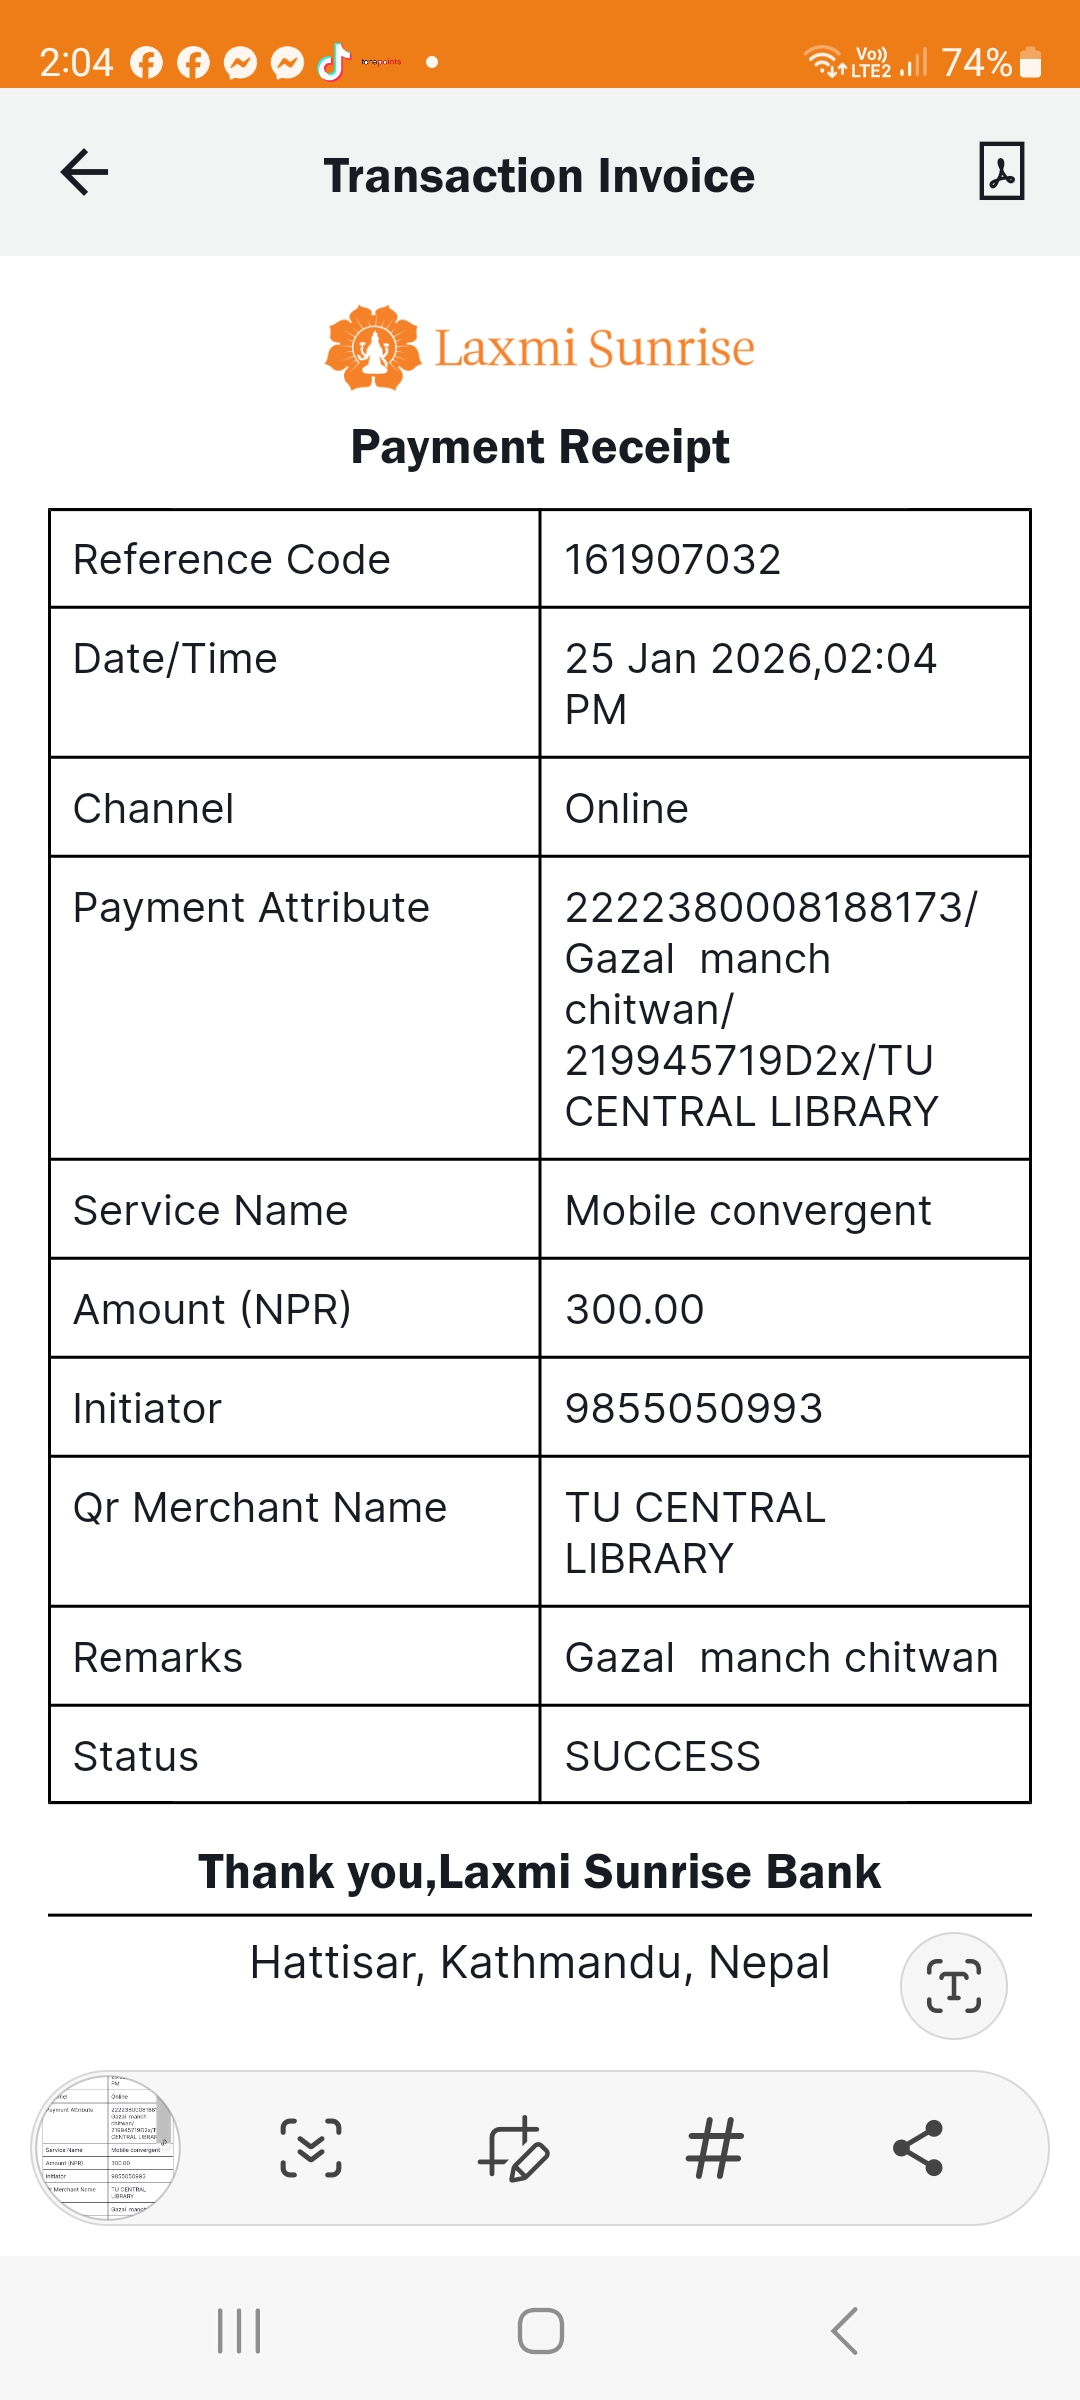Tap the TikTok notification icon
Image resolution: width=1080 pixels, height=2400 pixels.
(x=334, y=62)
